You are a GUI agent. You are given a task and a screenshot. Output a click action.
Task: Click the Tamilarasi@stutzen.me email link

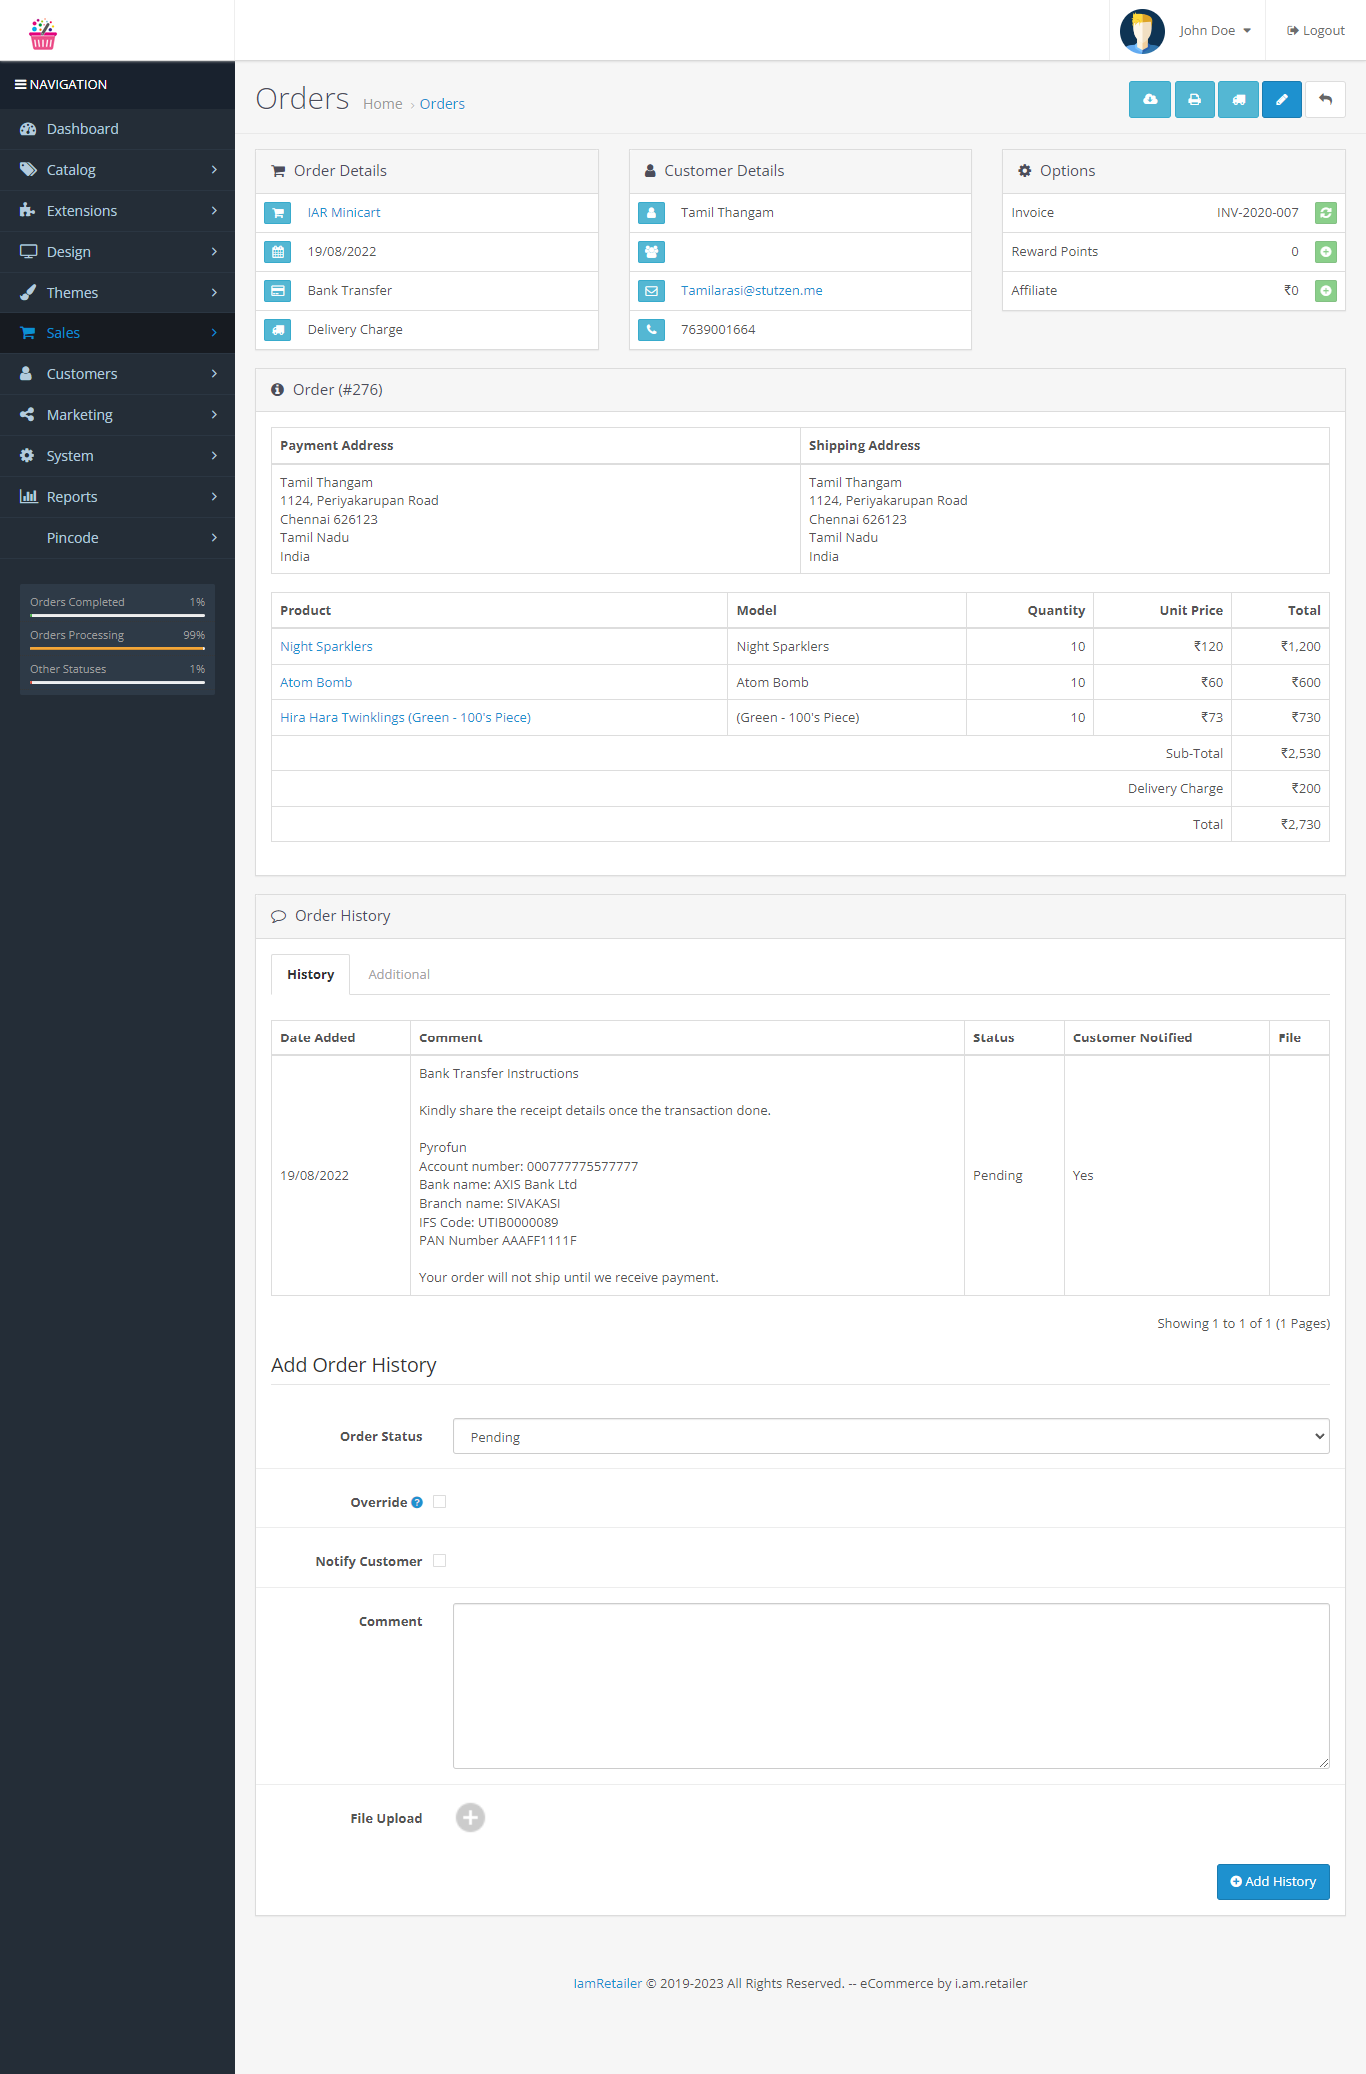(x=752, y=291)
